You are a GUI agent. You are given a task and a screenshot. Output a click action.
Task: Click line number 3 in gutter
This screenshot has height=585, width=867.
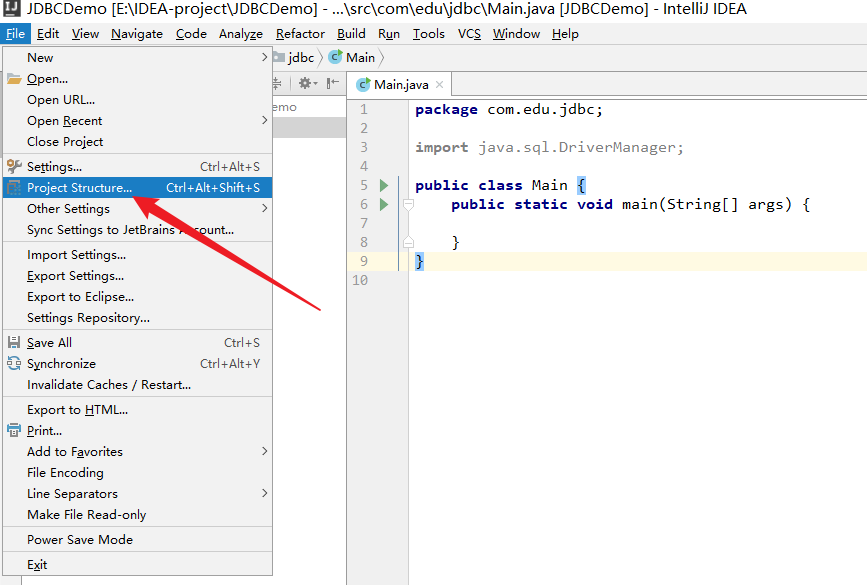[x=364, y=147]
